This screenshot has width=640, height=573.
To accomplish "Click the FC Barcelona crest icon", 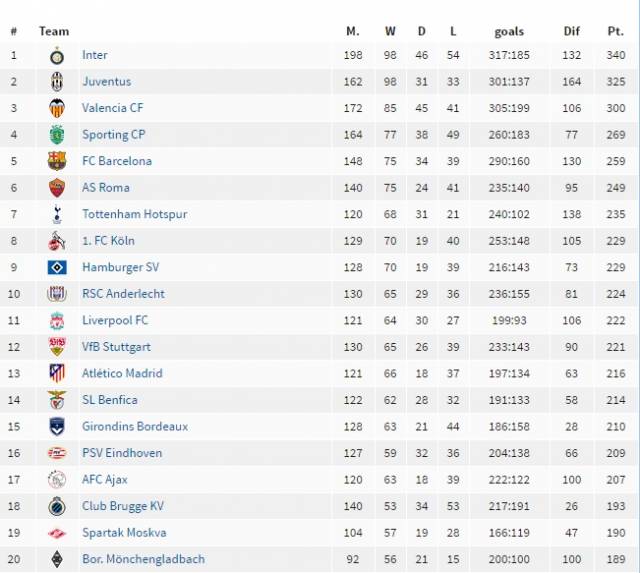I will pyautogui.click(x=57, y=161).
